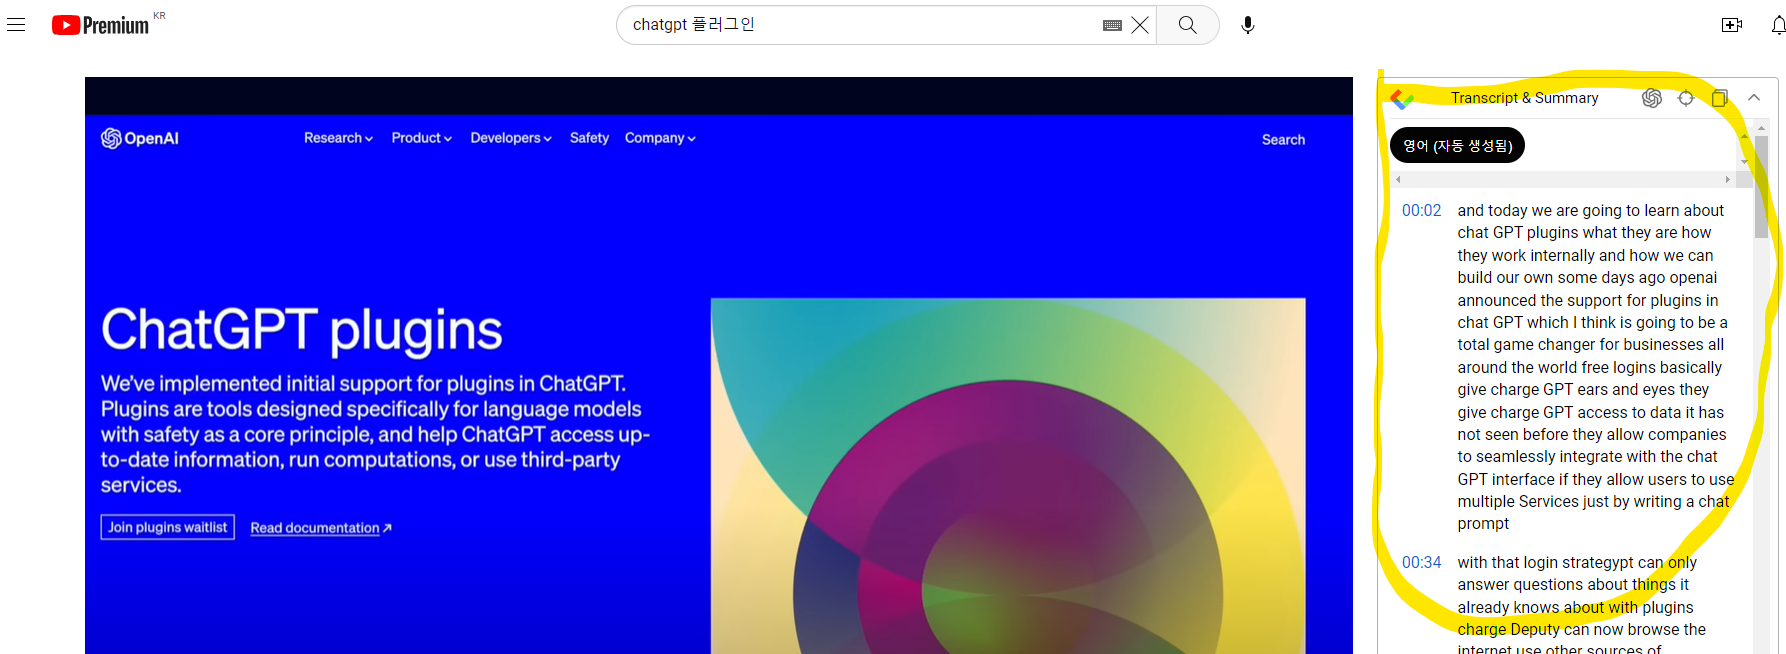Click Search on the OpenAI page
The image size is (1786, 654).
[1283, 140]
